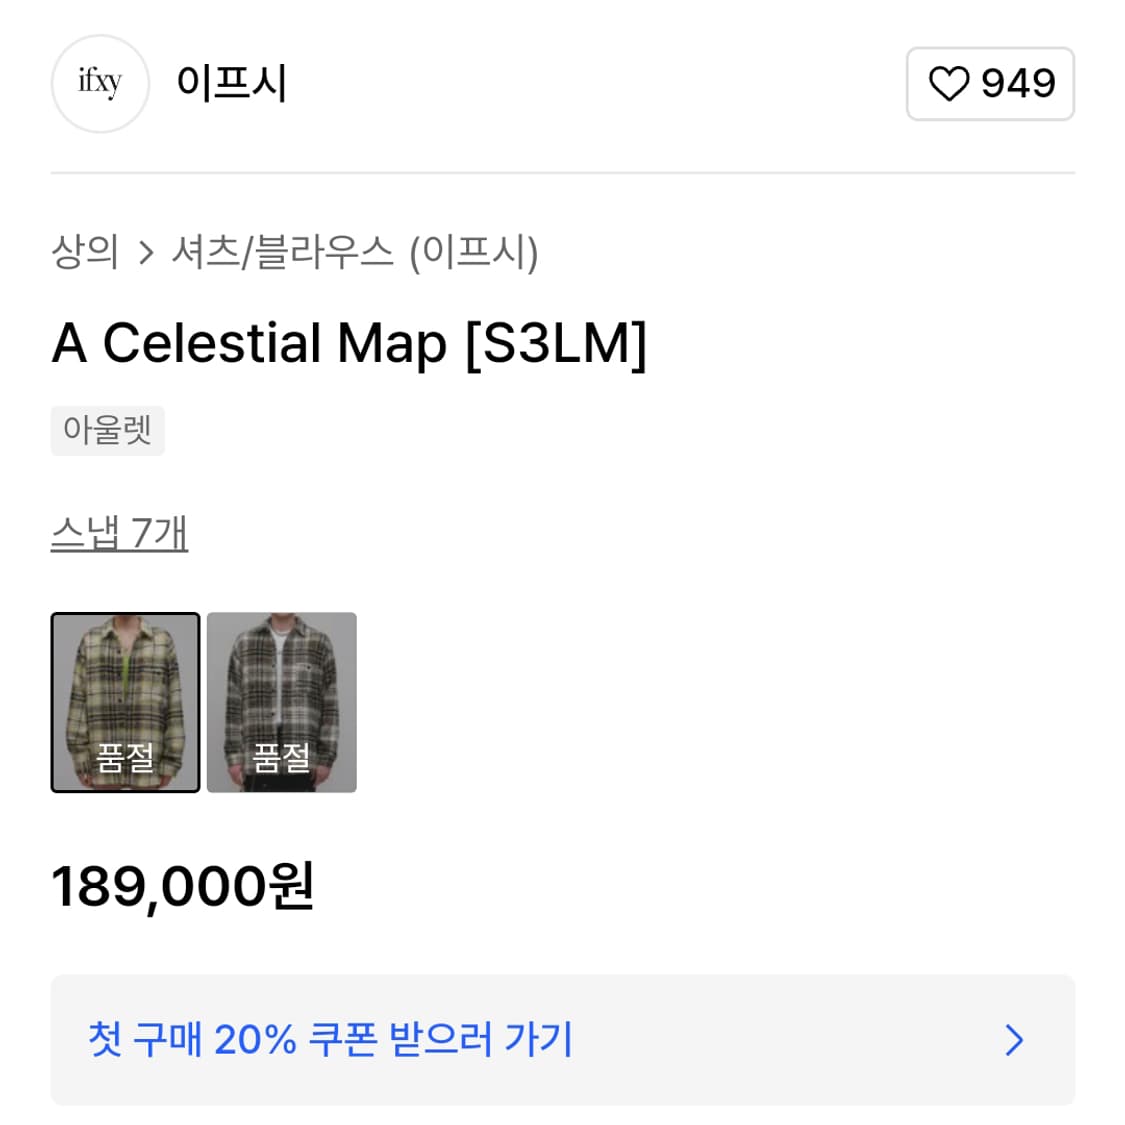1125x1125 pixels.
Task: Click the 189,000원 price
Action: 183,886
